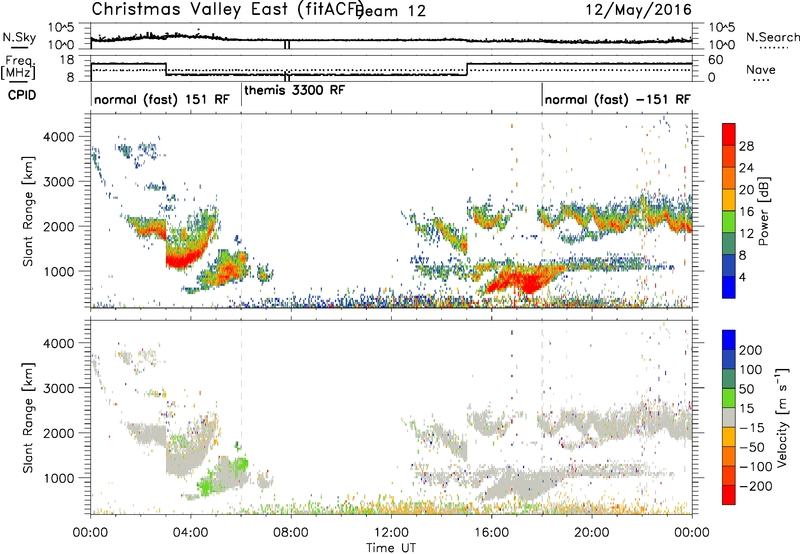Click the 'normal (fast) 151 RF' label
Screen dimensions: 800x554
(162, 99)
